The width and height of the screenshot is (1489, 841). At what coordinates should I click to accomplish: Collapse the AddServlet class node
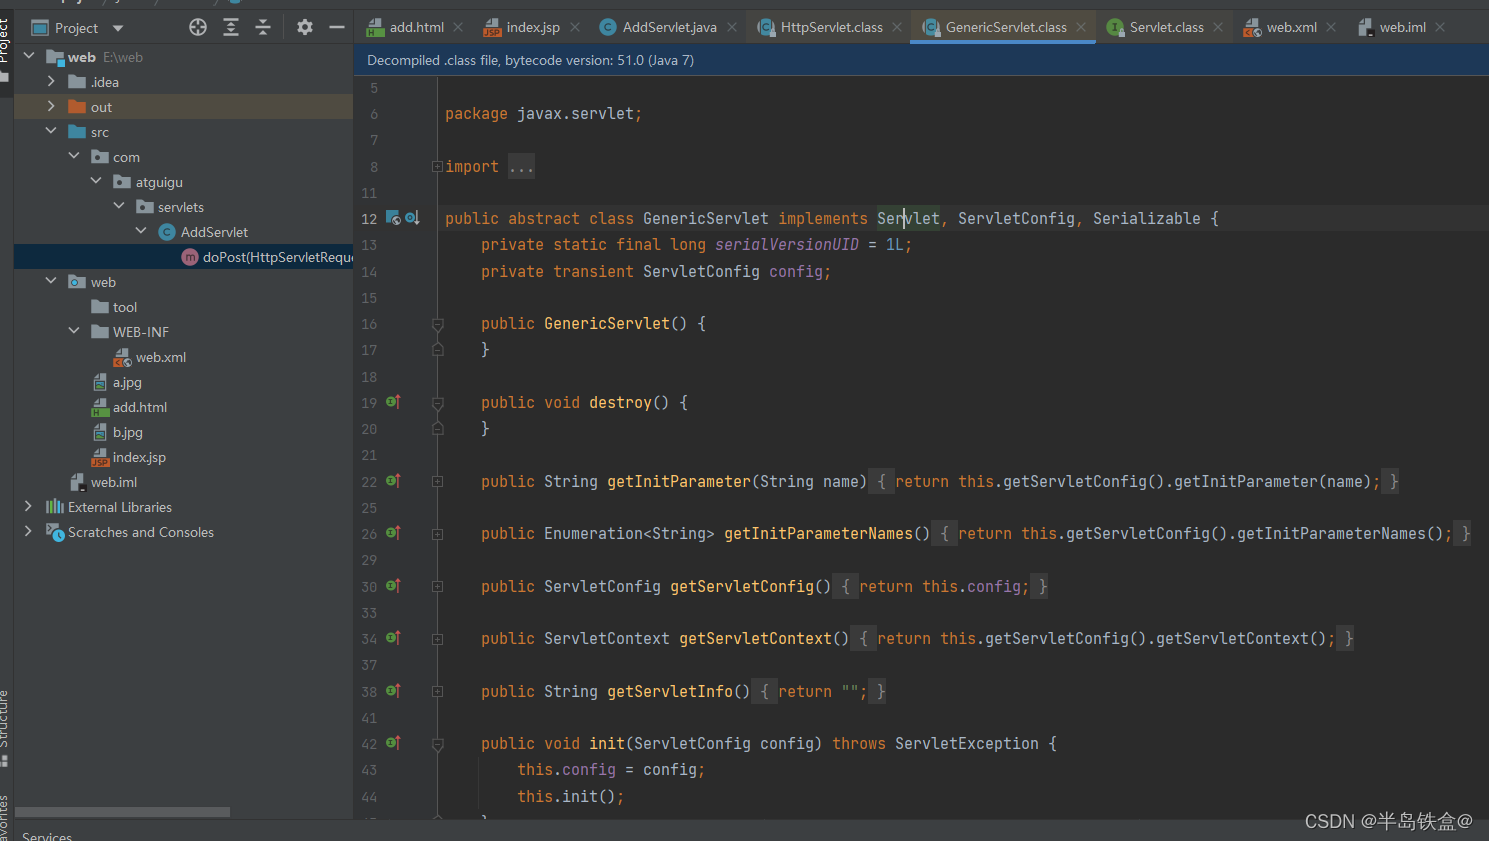(141, 232)
